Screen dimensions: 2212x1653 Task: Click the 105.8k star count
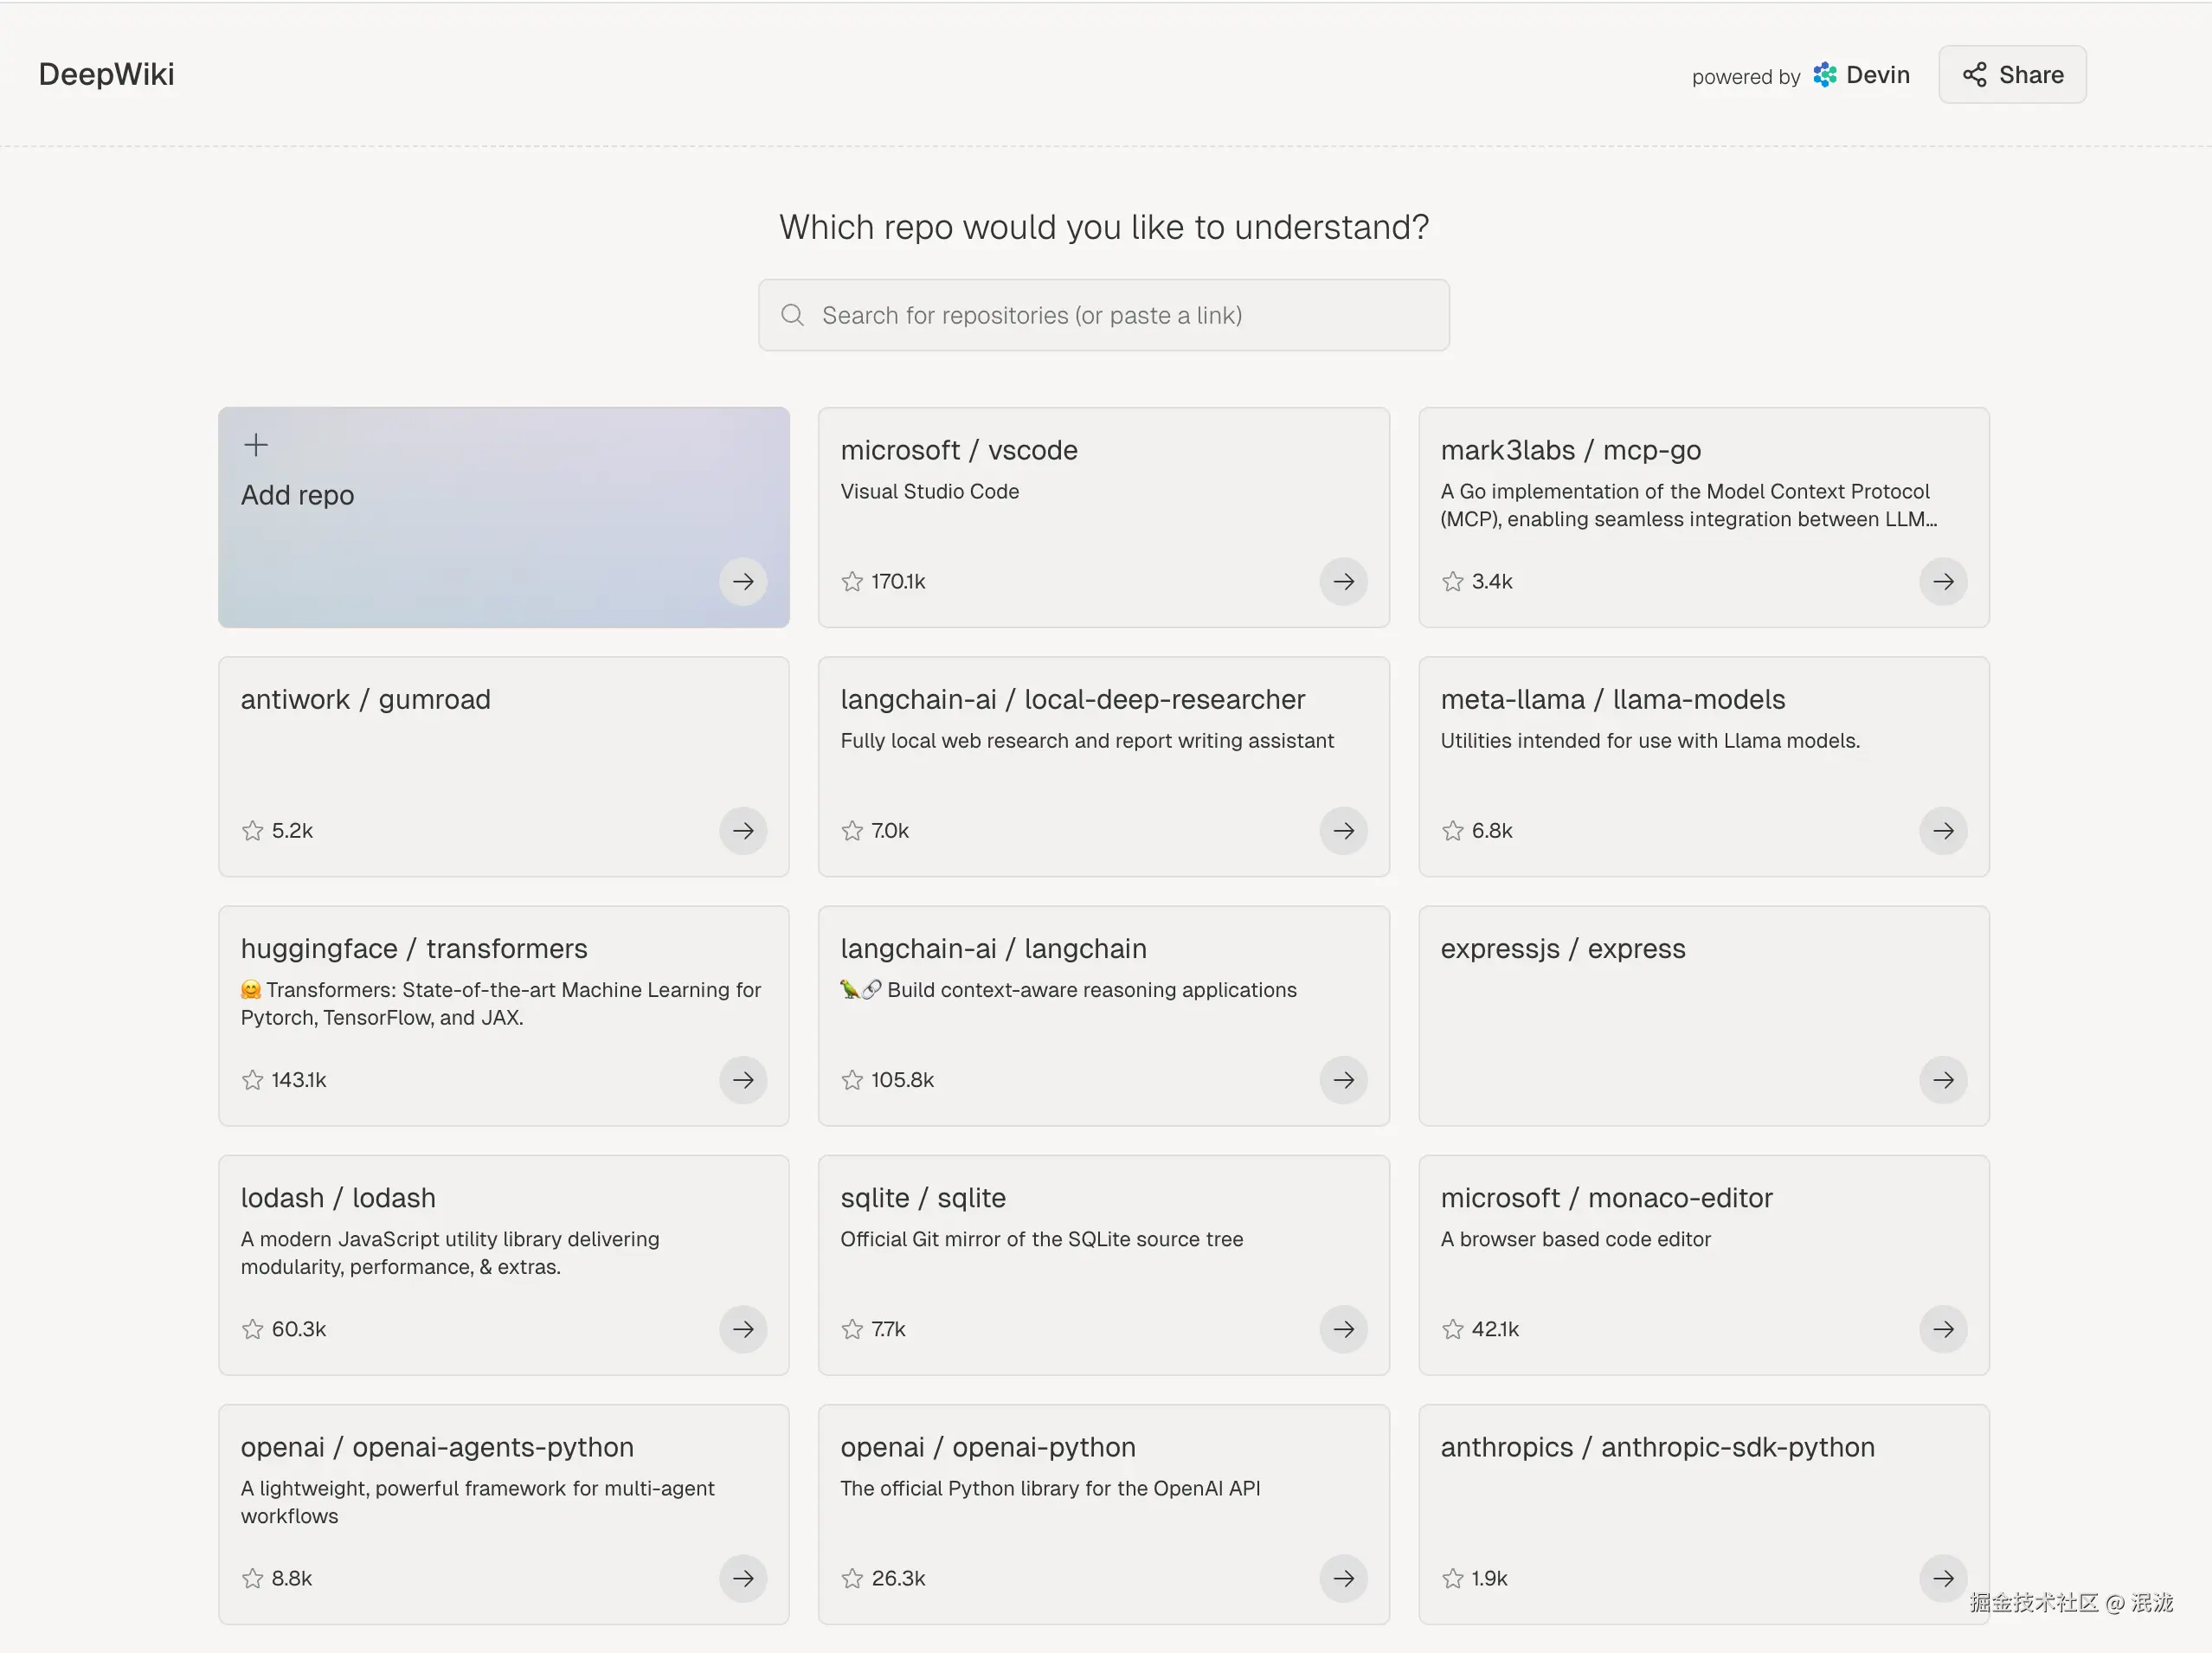(902, 1079)
